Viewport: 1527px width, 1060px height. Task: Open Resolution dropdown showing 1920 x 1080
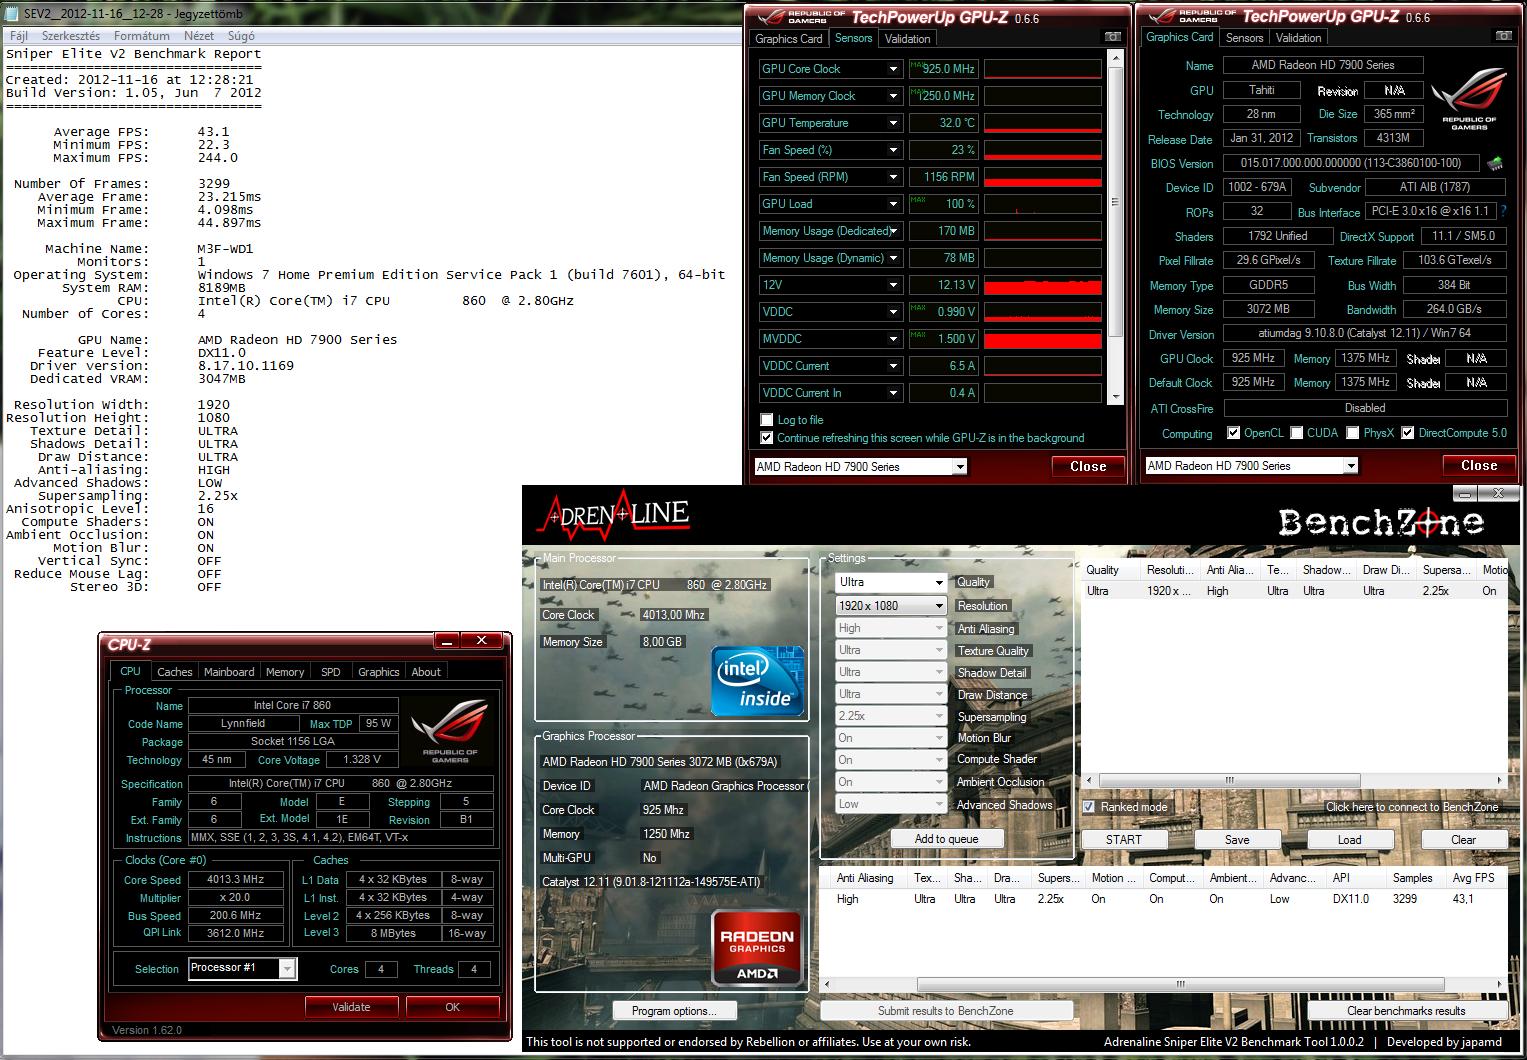click(890, 606)
